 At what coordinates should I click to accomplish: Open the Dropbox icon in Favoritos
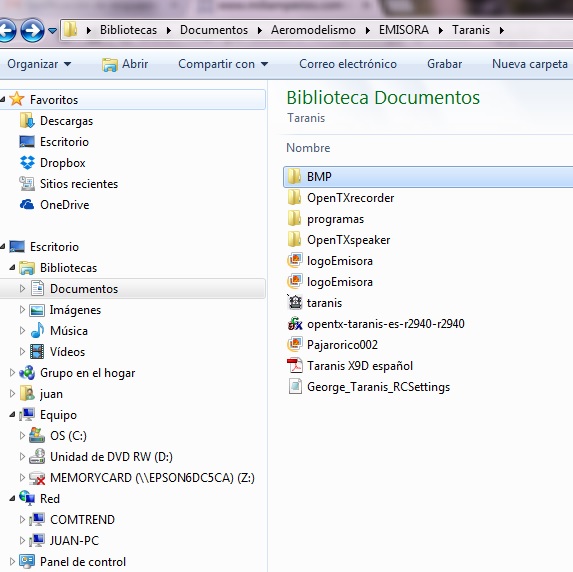point(27,163)
